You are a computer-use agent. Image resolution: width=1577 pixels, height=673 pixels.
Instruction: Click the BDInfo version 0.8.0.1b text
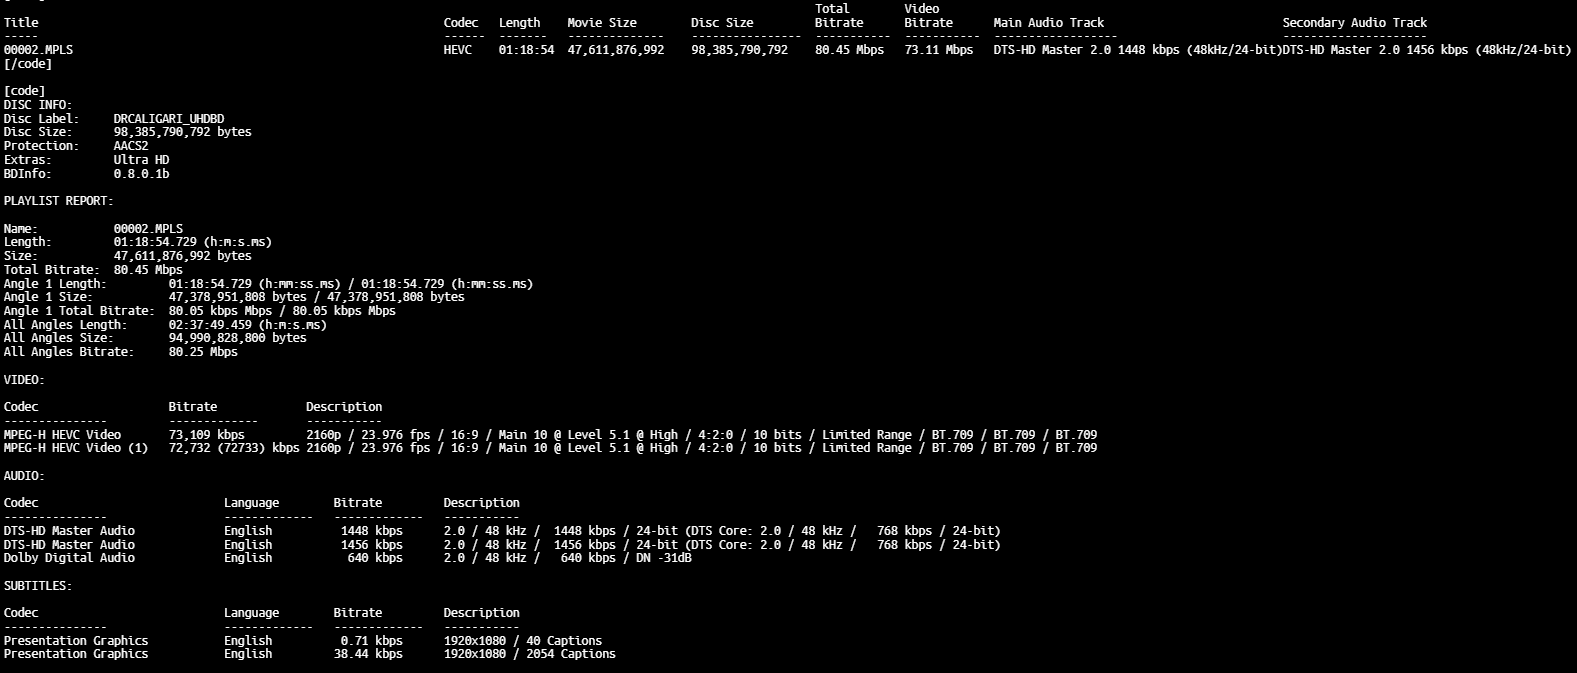141,174
